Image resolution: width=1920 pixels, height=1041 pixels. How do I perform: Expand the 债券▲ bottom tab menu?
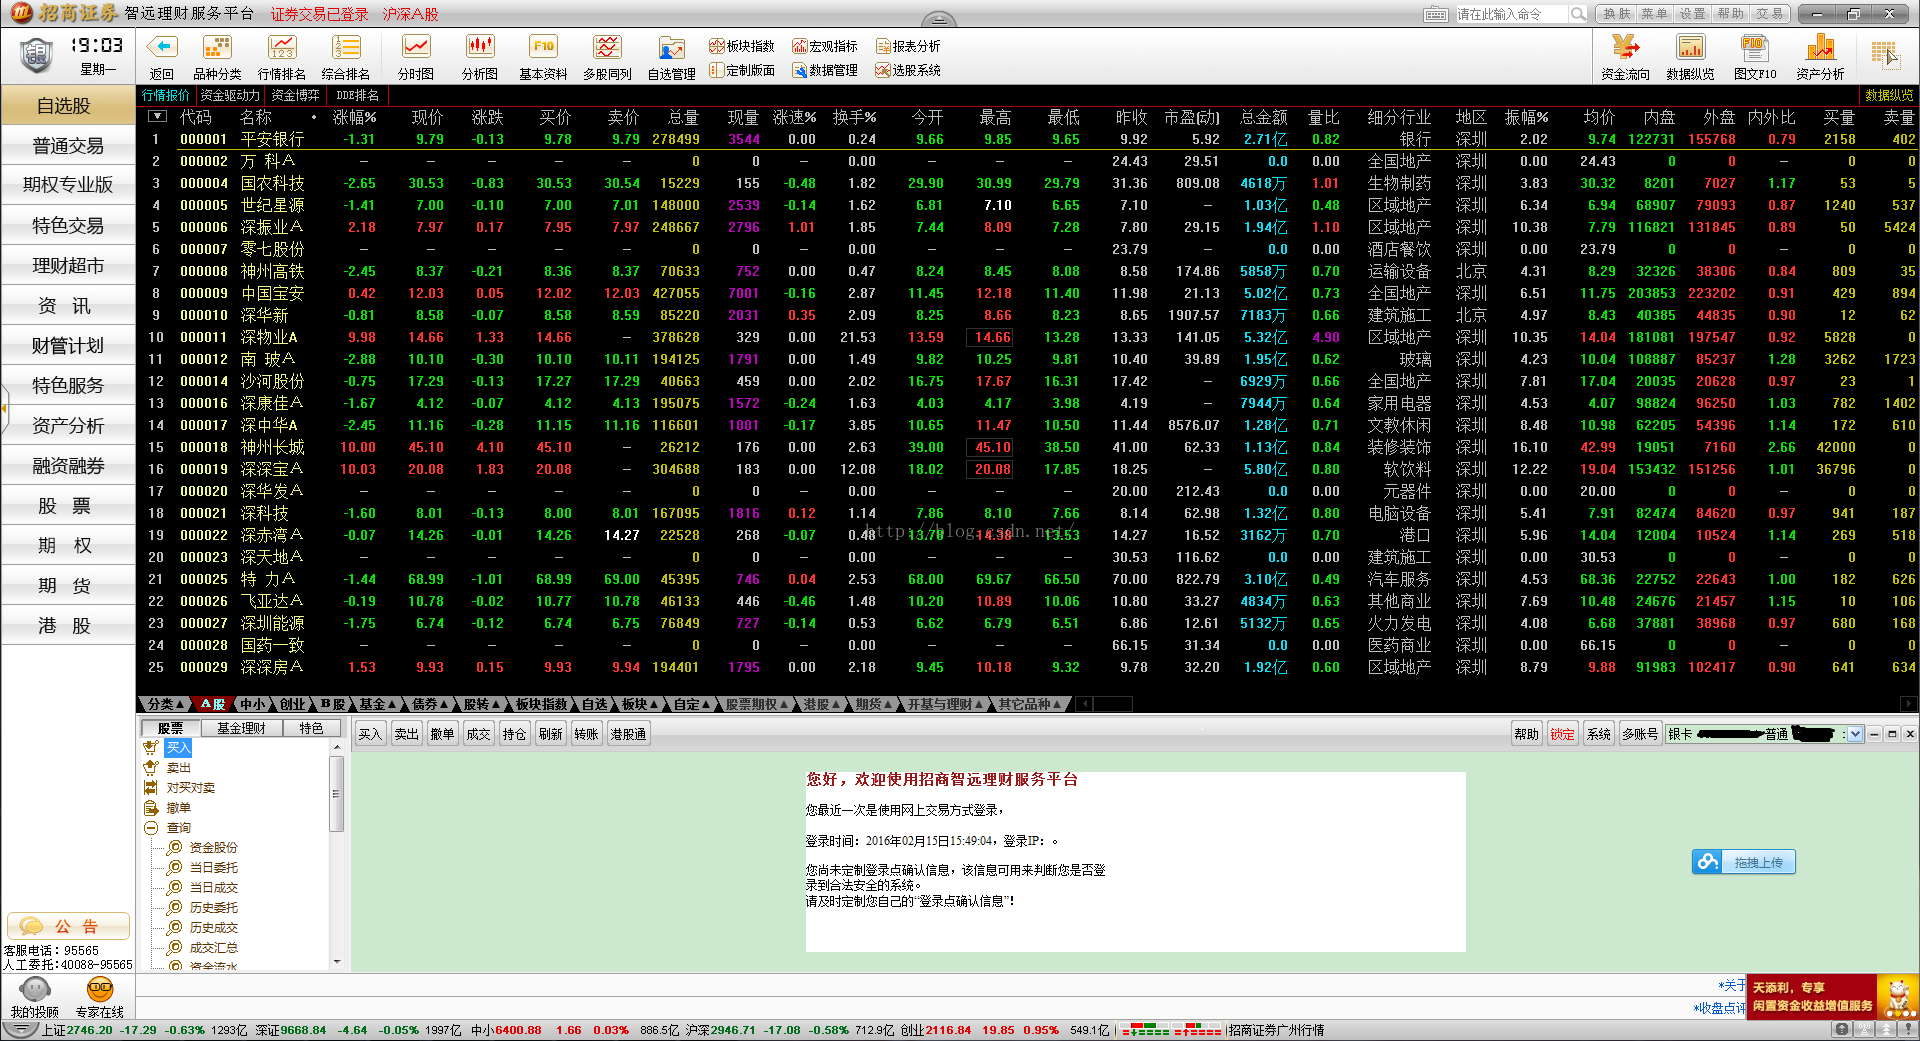click(x=430, y=704)
